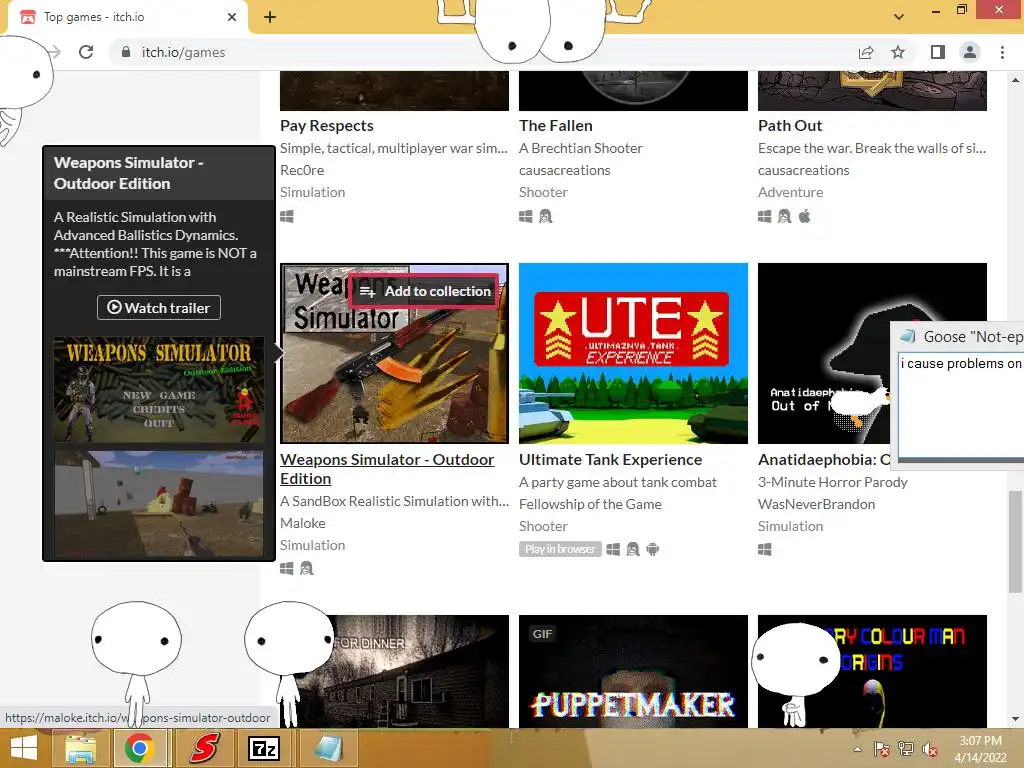Click Shooter genre under The Fallen
The height and width of the screenshot is (768, 1024).
coord(543,192)
